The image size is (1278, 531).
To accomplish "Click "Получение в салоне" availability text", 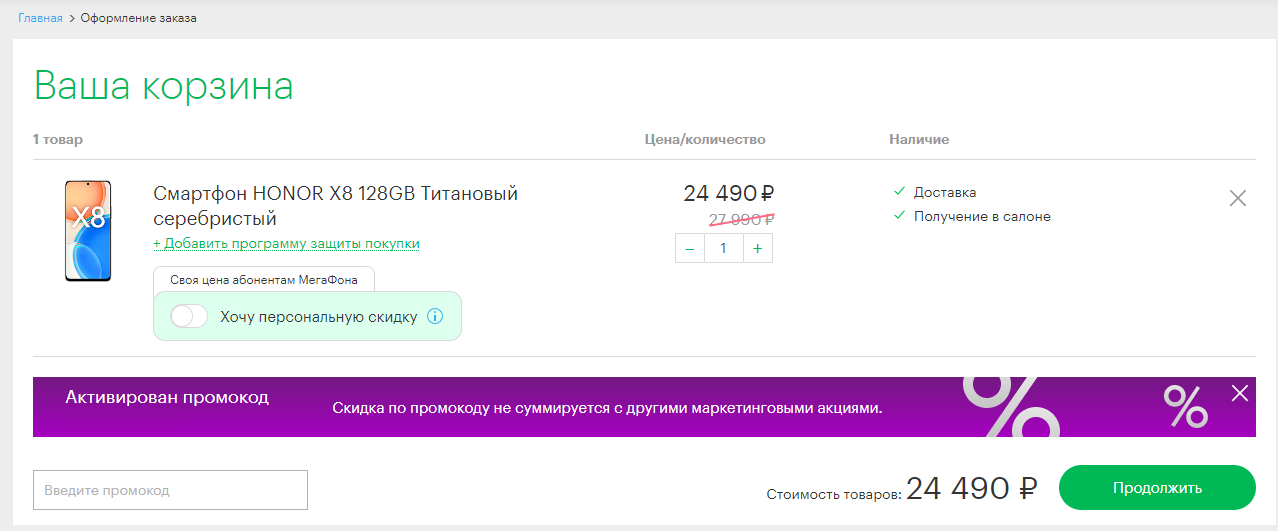I will click(x=982, y=216).
